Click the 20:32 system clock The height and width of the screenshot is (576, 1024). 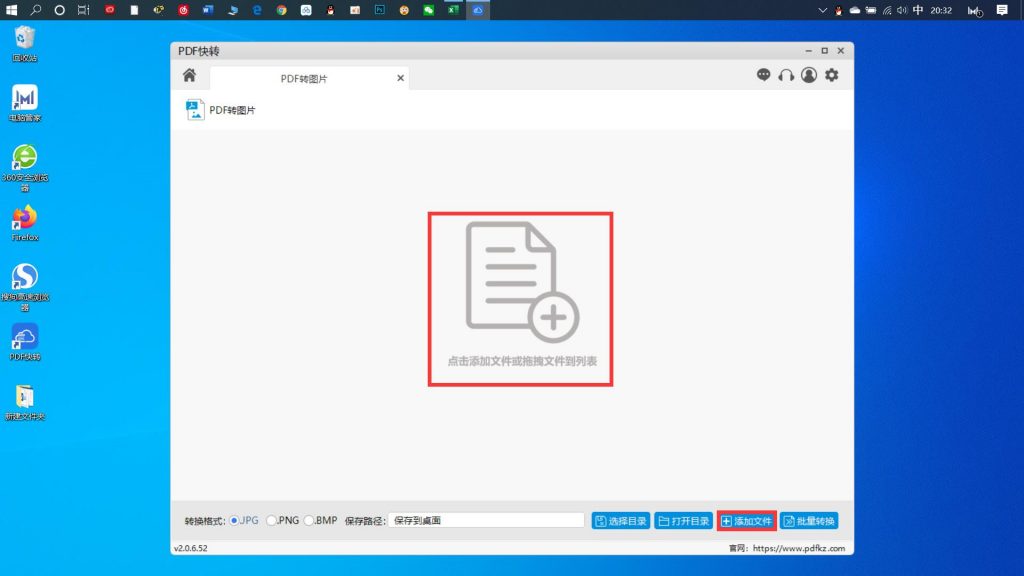coord(941,10)
